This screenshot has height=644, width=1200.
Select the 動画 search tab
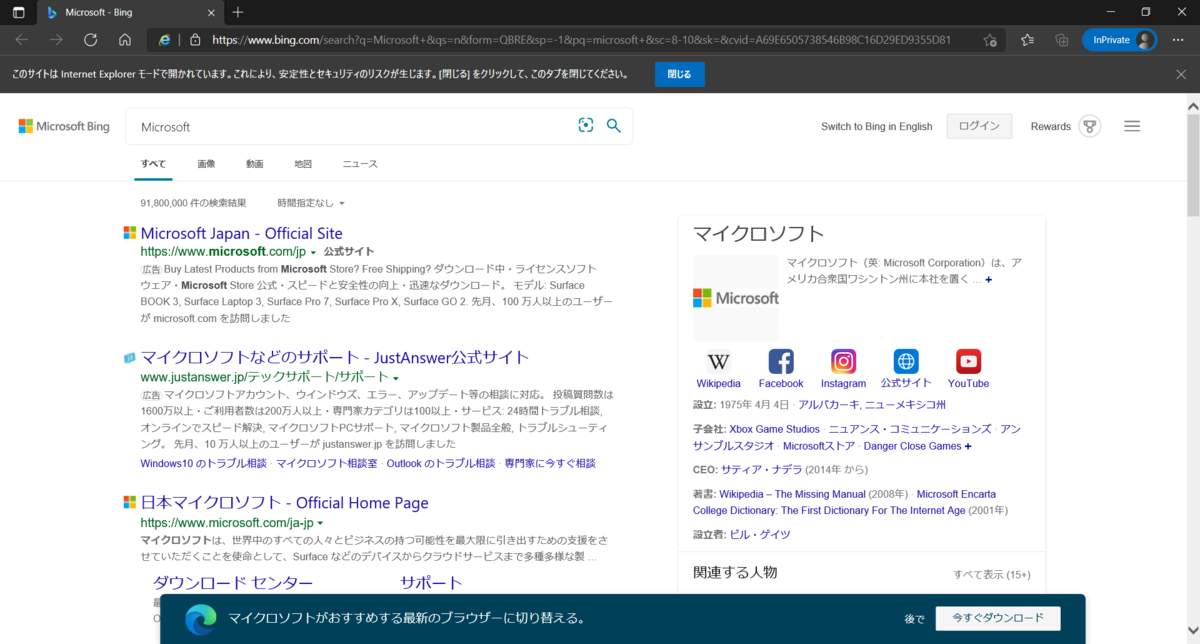255,164
